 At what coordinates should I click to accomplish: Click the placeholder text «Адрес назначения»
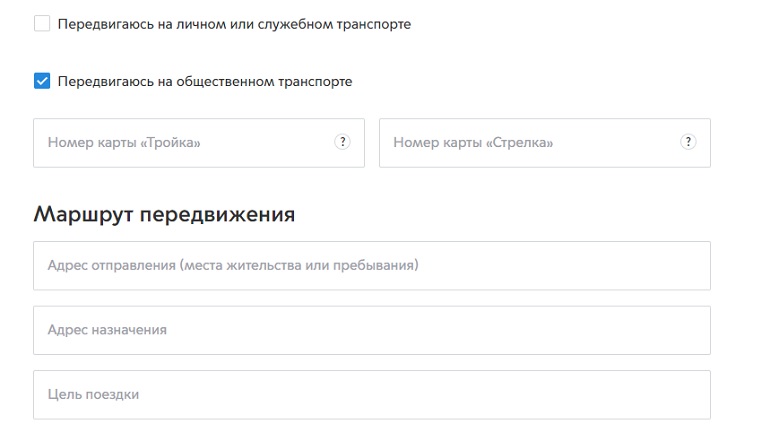click(x=107, y=330)
